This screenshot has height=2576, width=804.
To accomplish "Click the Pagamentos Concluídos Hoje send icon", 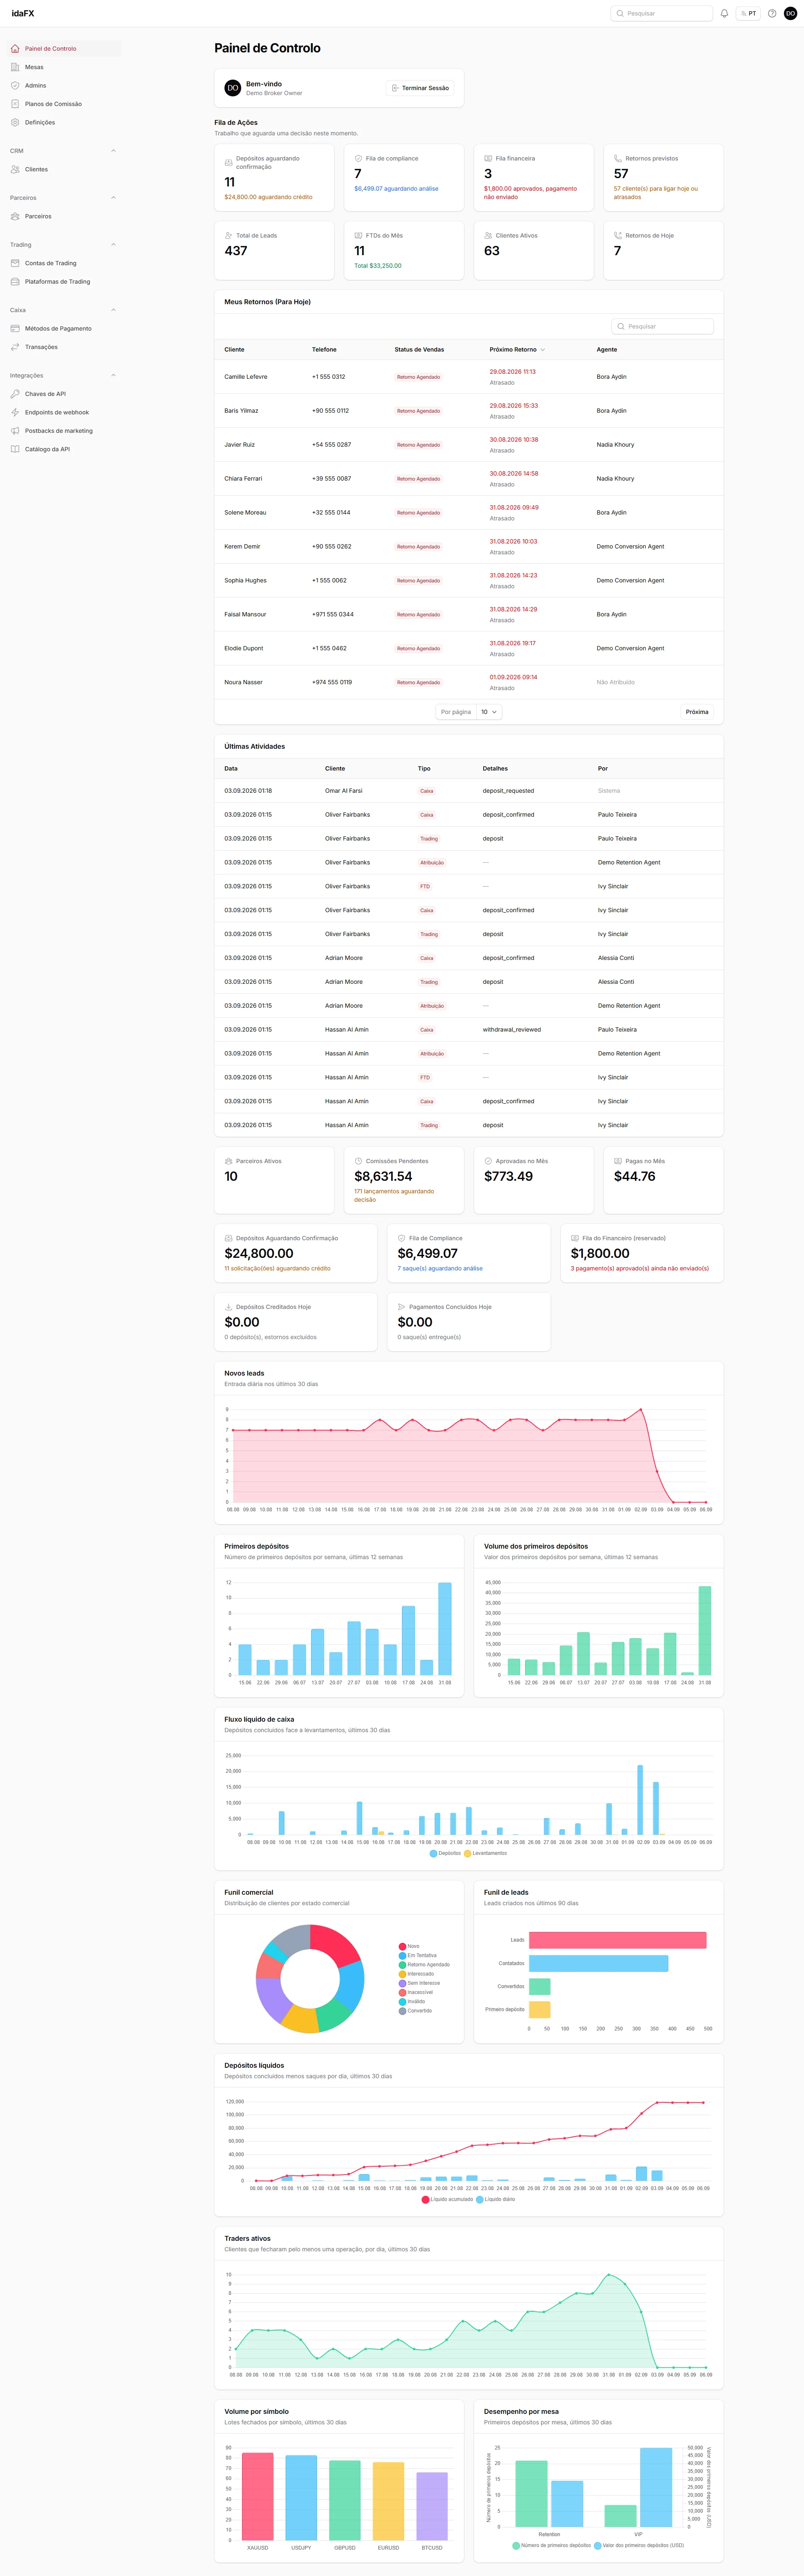I will (x=401, y=1307).
